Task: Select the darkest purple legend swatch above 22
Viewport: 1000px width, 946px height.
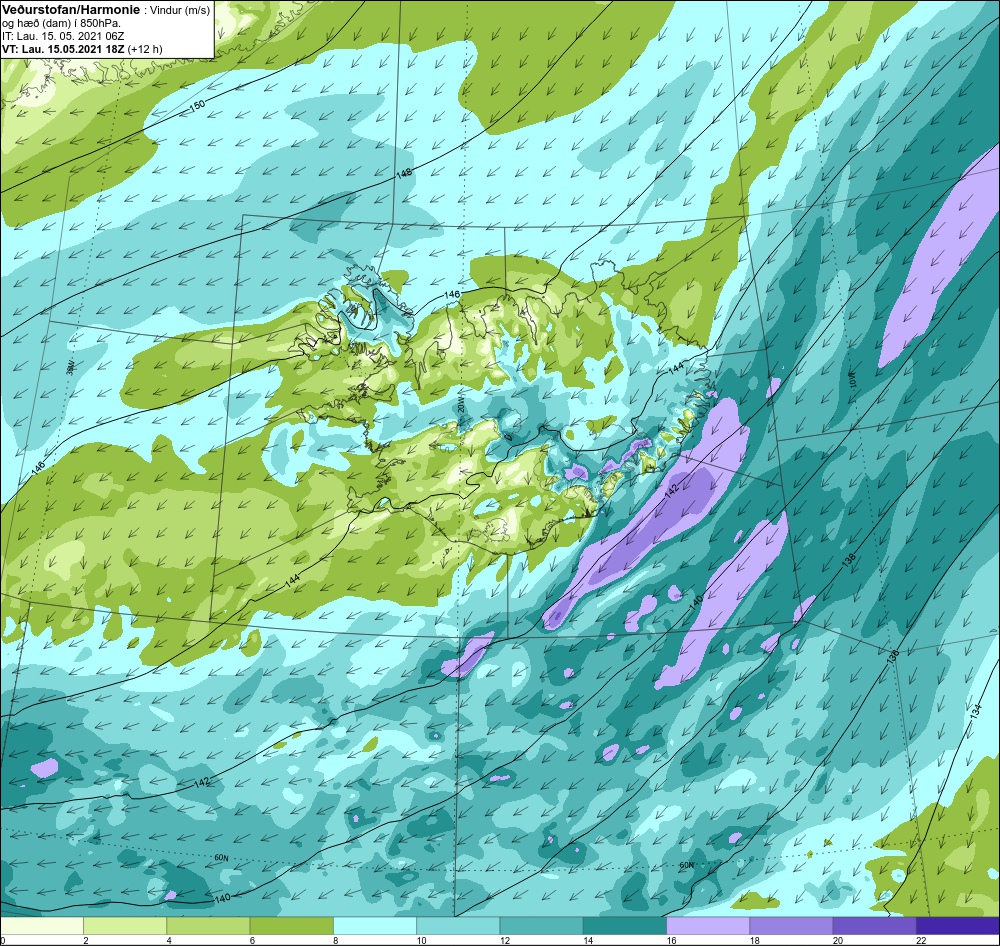Action: coord(958,924)
